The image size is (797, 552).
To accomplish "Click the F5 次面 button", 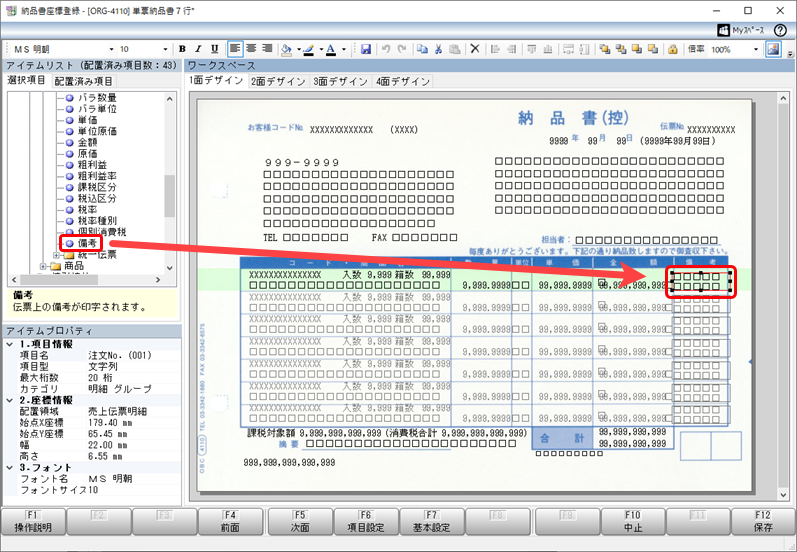I will coord(300,521).
